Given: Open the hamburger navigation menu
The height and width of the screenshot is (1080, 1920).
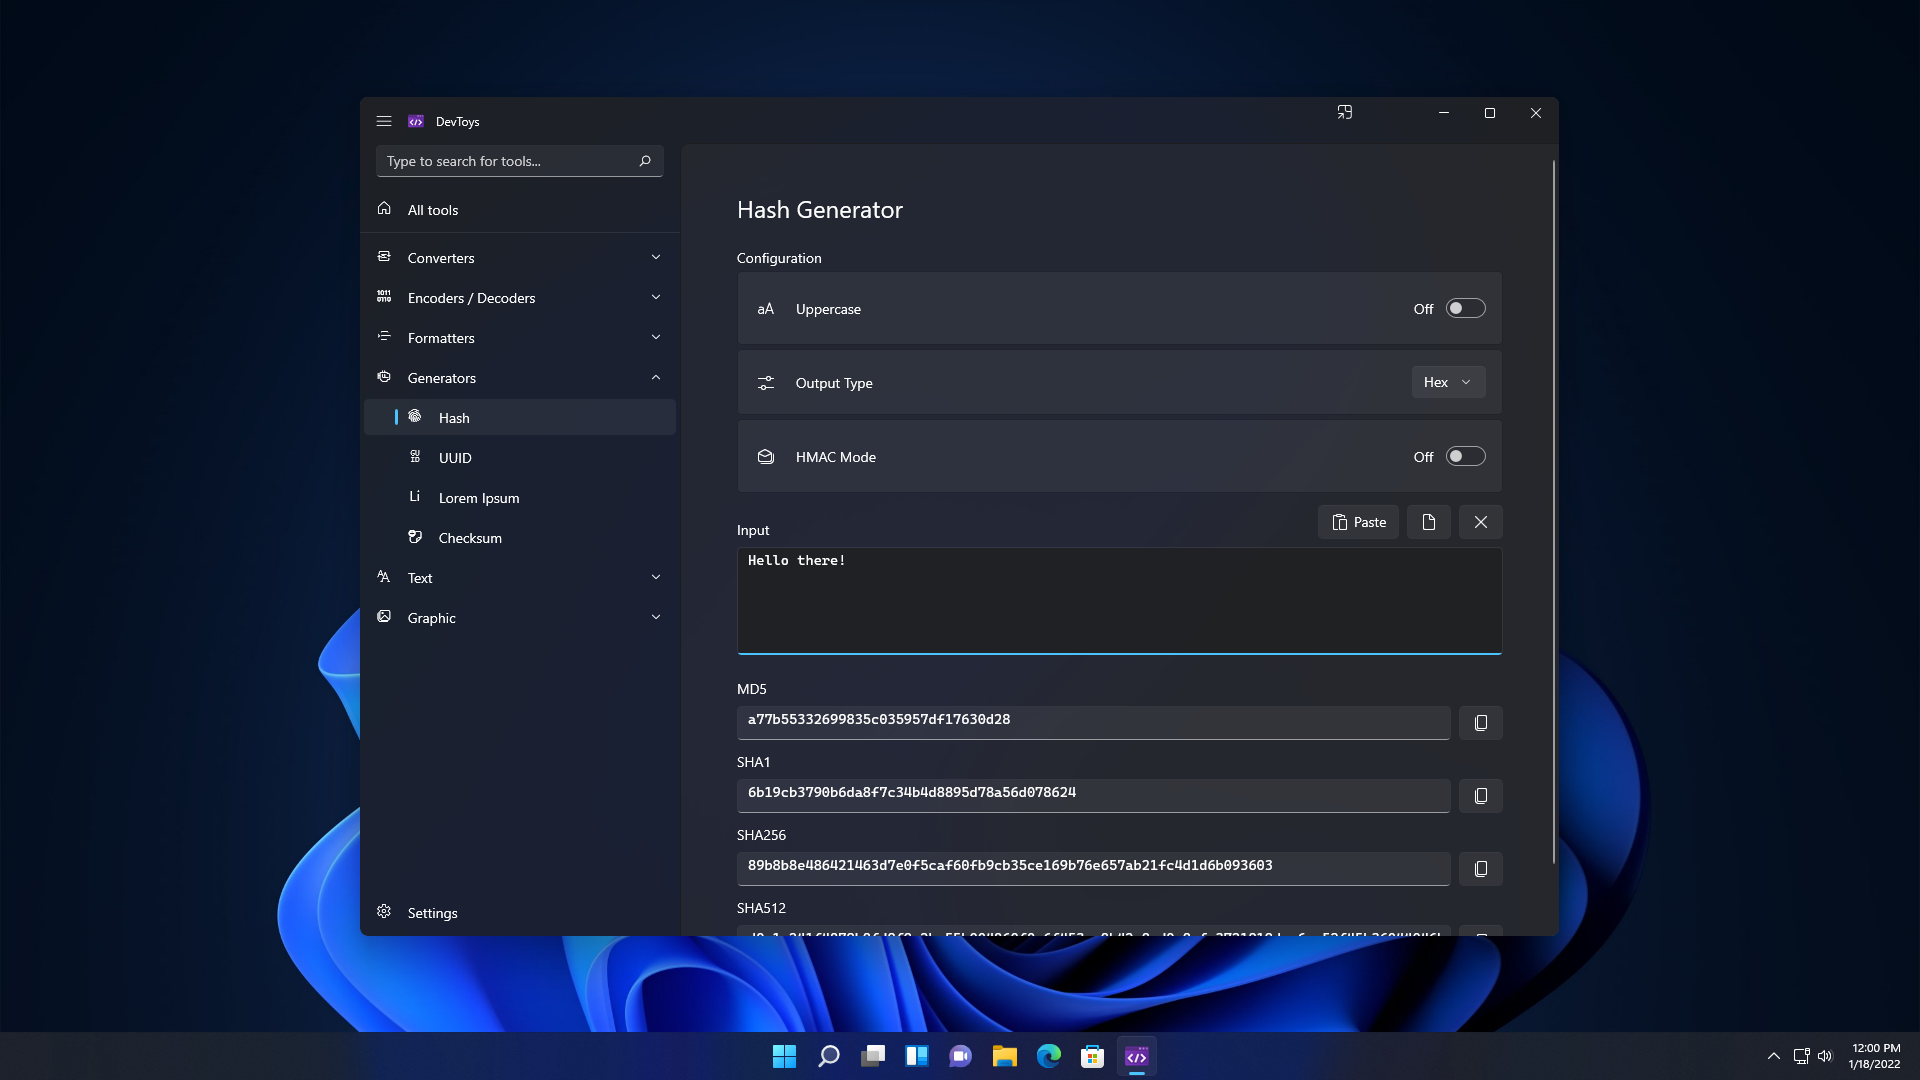Looking at the screenshot, I should 384,121.
